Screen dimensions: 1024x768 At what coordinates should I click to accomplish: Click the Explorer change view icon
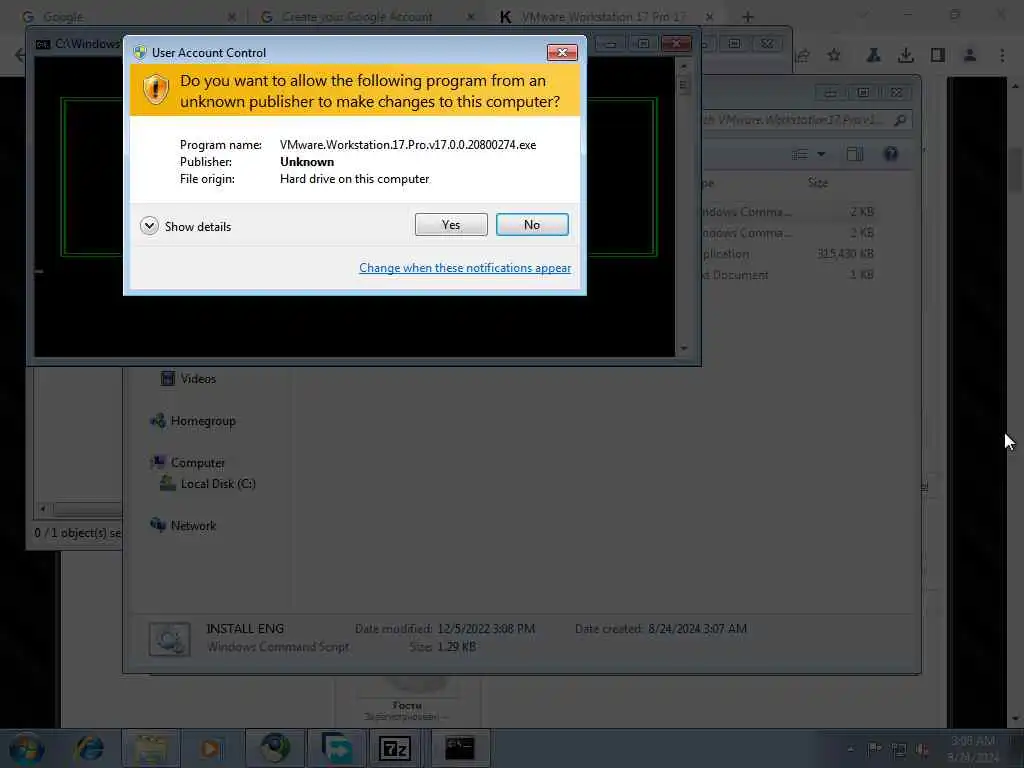pyautogui.click(x=800, y=154)
